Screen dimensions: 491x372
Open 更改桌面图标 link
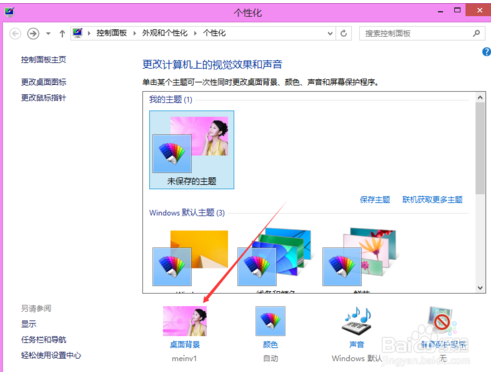click(x=44, y=82)
